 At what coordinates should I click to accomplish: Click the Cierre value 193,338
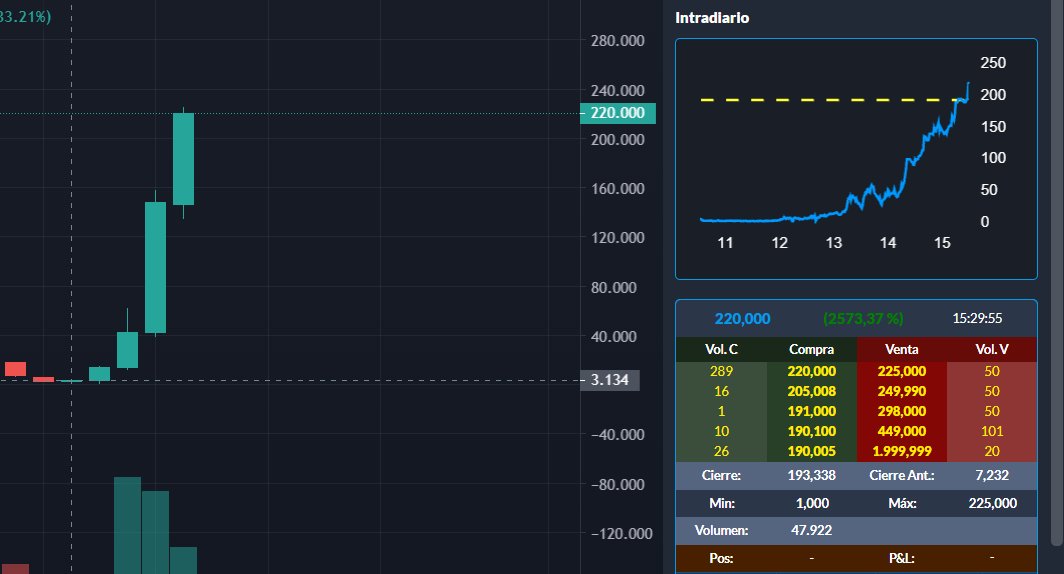[x=811, y=476]
